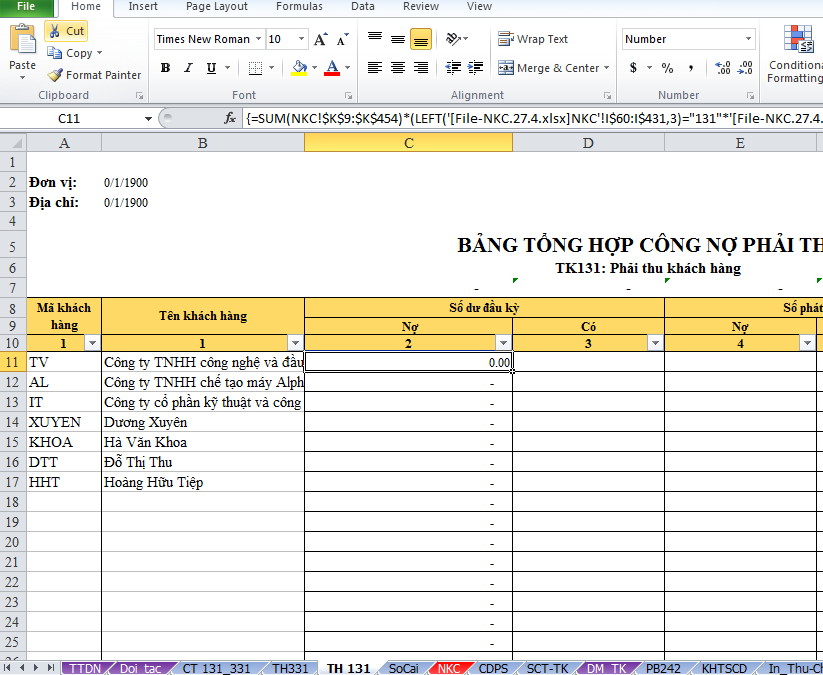Switch to Data tab

point(363,7)
